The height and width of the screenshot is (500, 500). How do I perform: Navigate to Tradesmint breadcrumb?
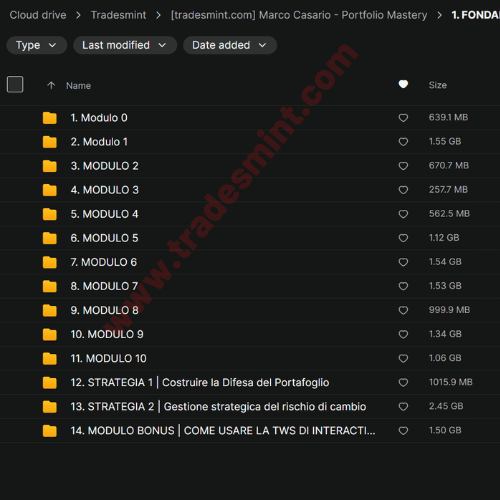pyautogui.click(x=118, y=15)
